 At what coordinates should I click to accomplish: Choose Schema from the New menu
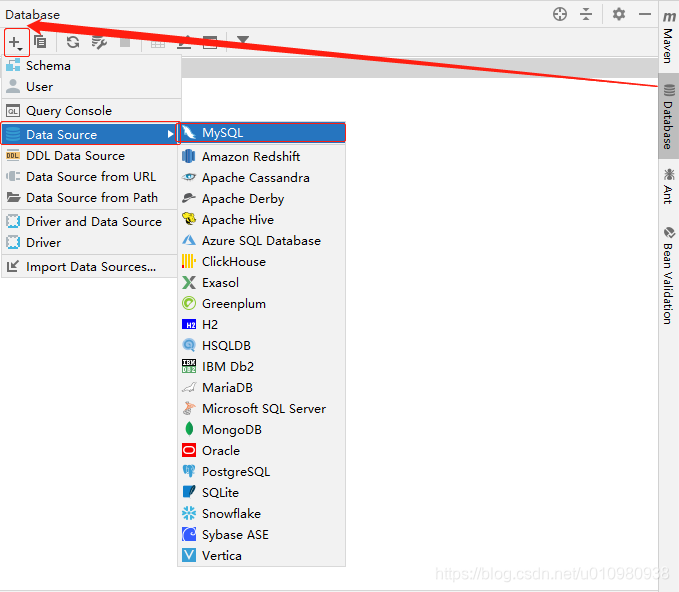click(x=91, y=66)
